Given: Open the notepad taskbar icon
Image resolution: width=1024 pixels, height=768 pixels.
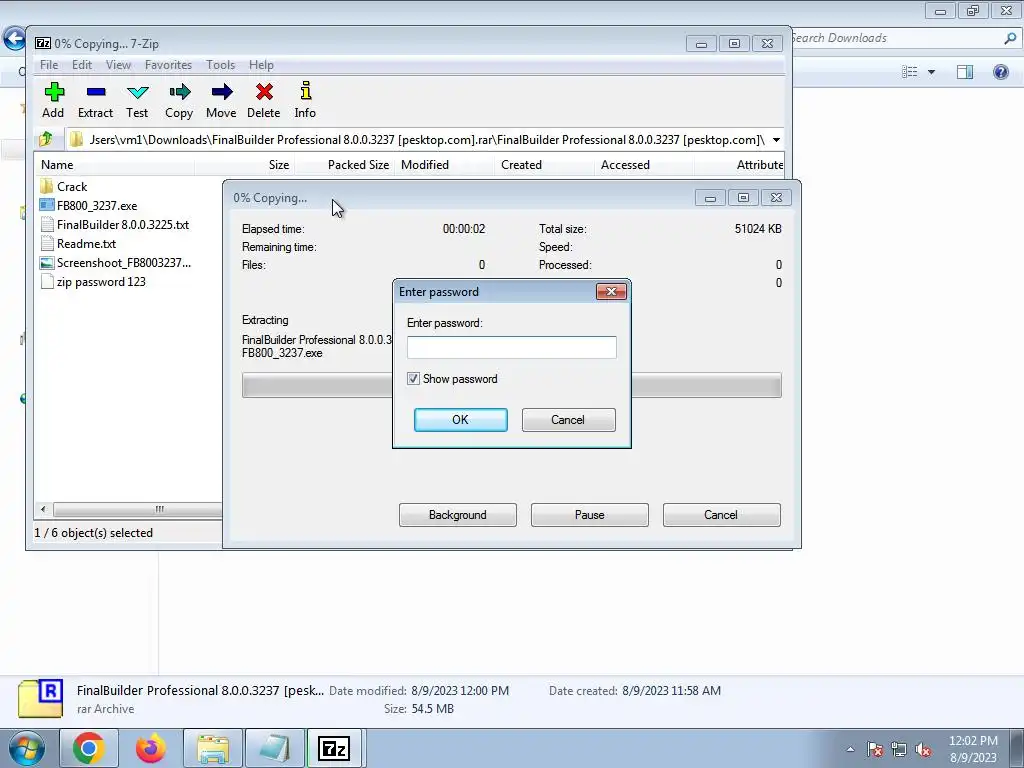Looking at the screenshot, I should pyautogui.click(x=274, y=748).
